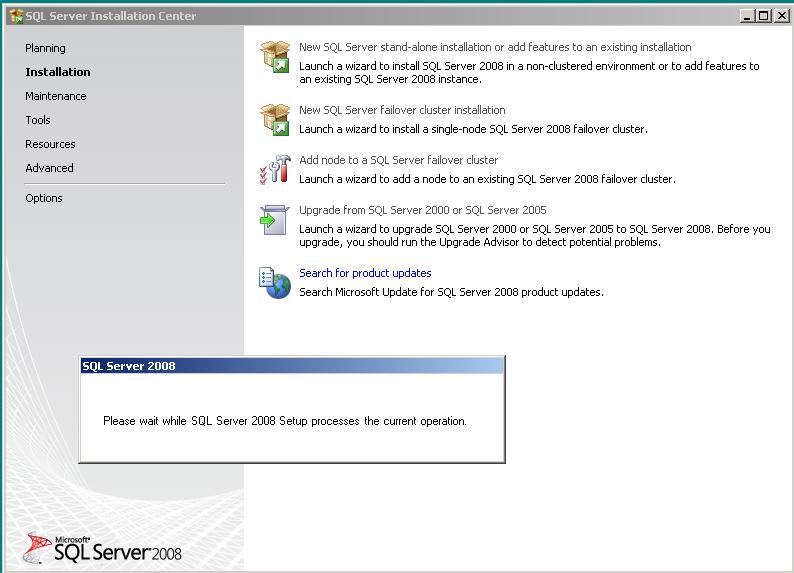The height and width of the screenshot is (573, 794).
Task: Close the SQL Server Installation Center window
Action: point(781,16)
